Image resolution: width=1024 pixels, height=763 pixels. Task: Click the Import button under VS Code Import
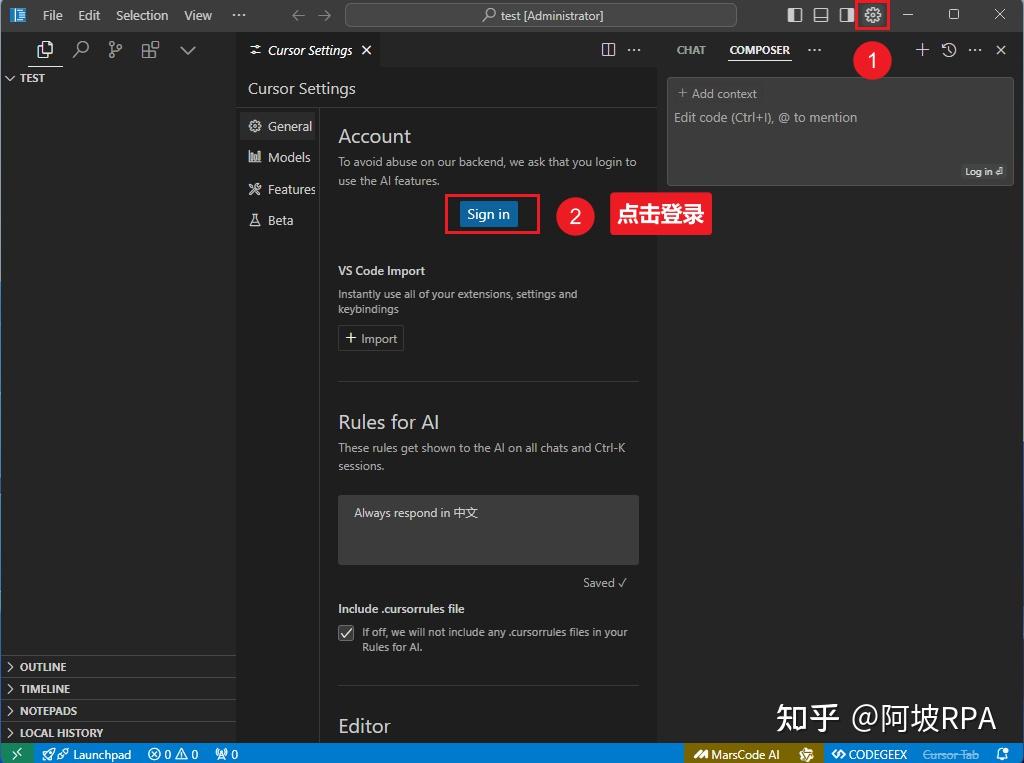tap(370, 338)
